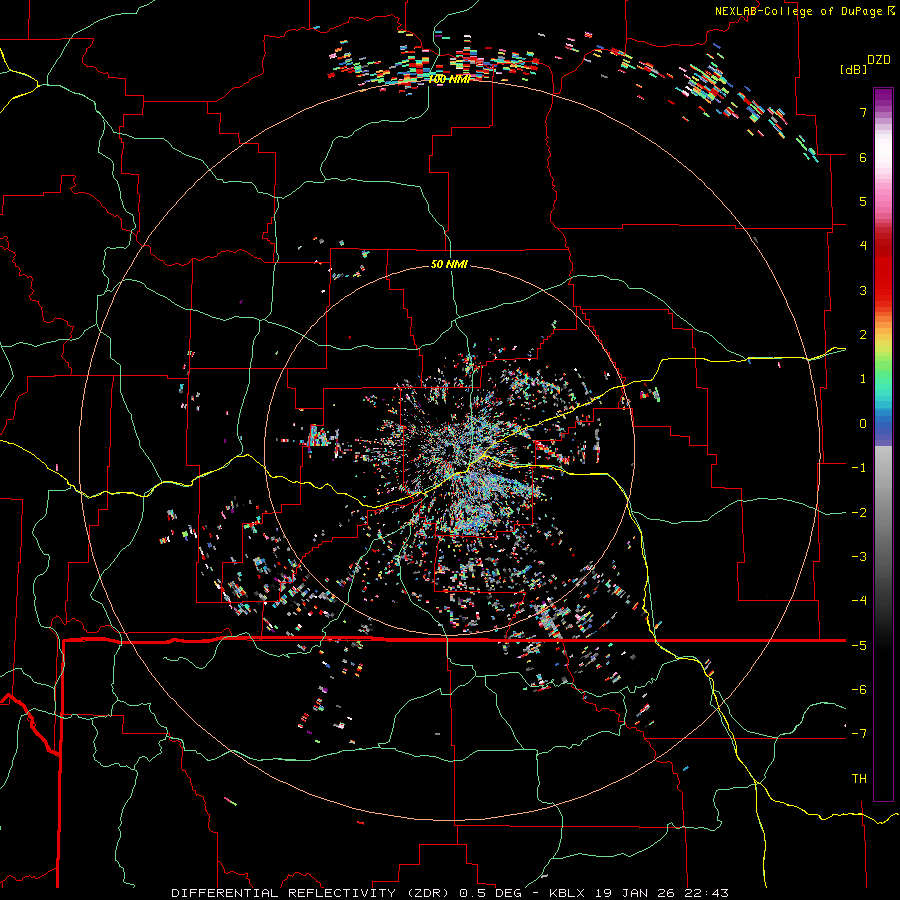900x900 pixels.
Task: Pick the -1 tick label on legend
Action: point(859,468)
